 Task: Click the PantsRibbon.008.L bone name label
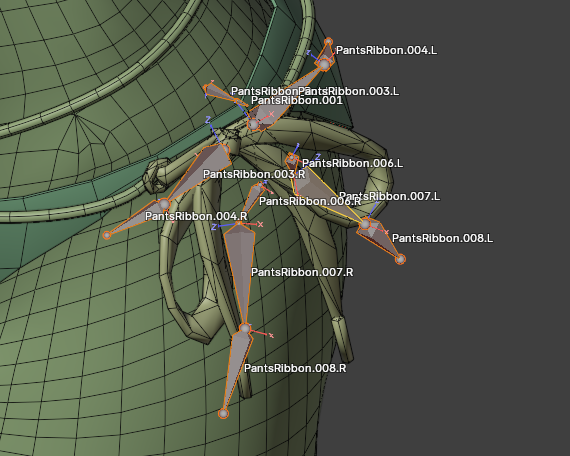(442, 239)
